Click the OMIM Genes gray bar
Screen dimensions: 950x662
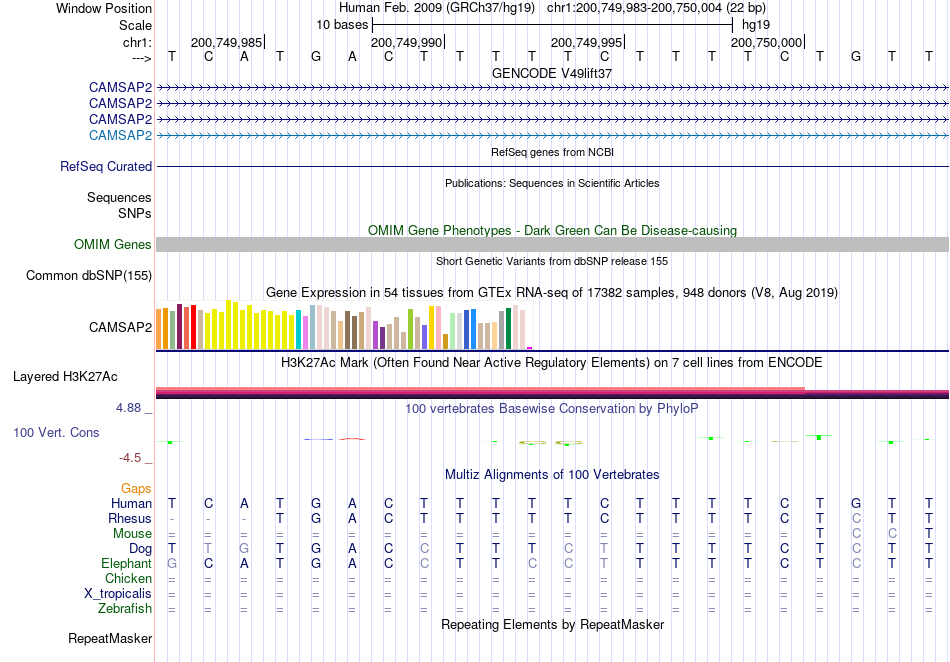coord(552,245)
